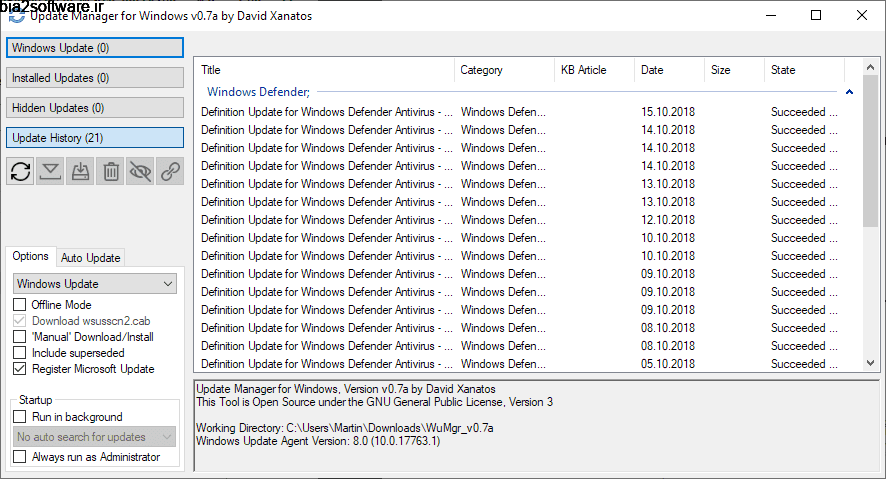This screenshot has height=479, width=886.
Task: Enable Offline Mode checkbox
Action: click(x=20, y=305)
